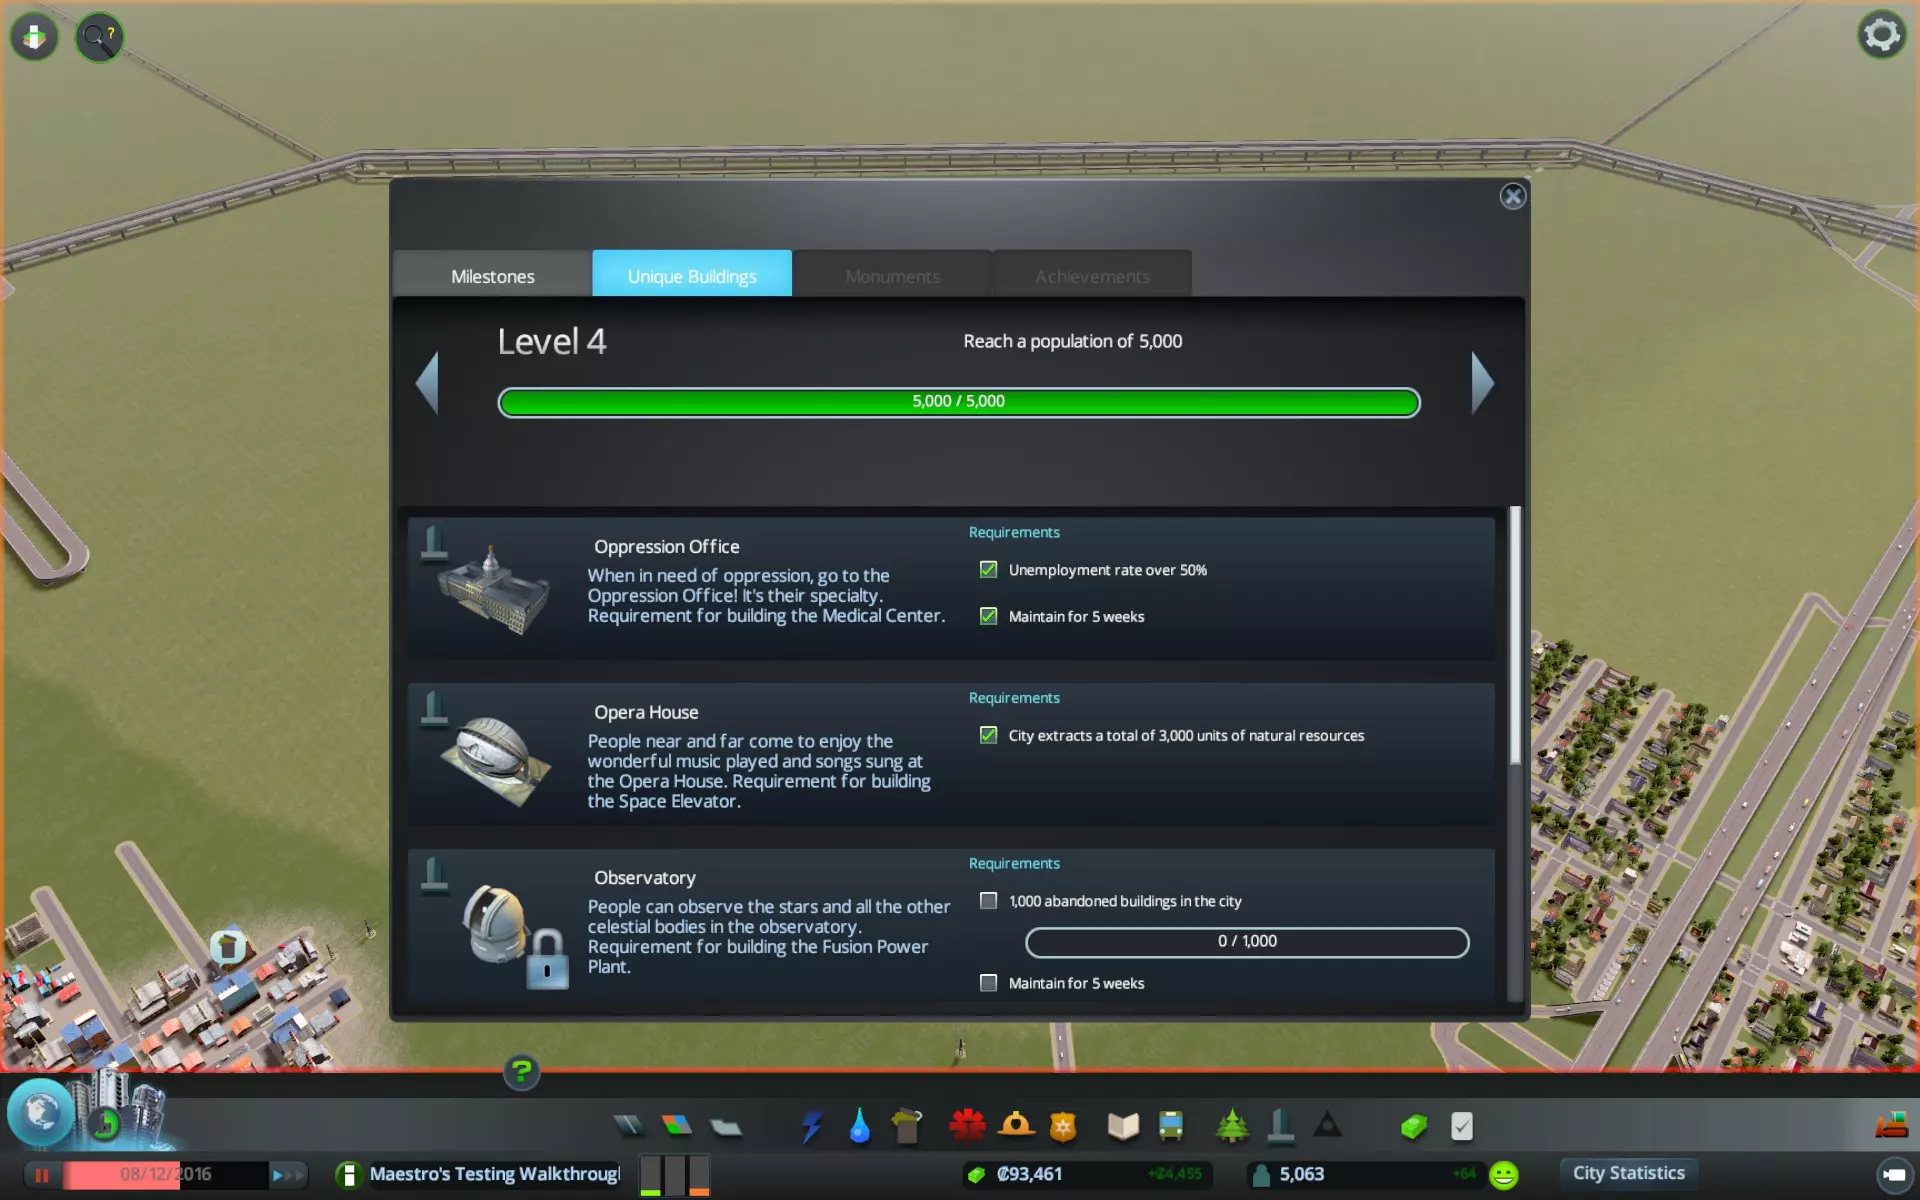Go to next milestone level arrow

click(x=1482, y=383)
